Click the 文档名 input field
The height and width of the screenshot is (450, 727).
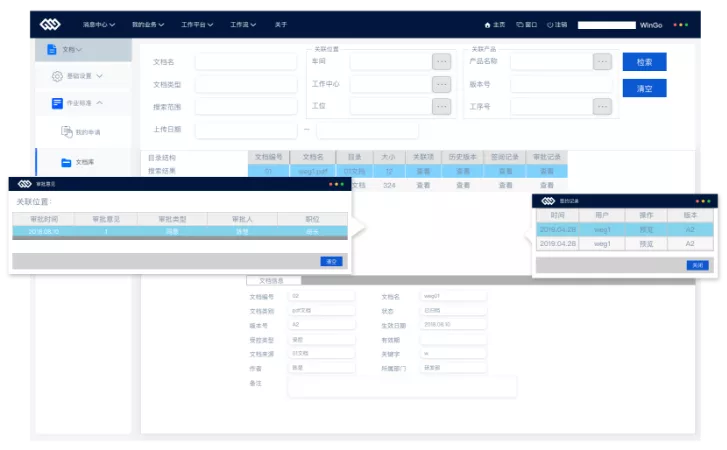[x=246, y=62]
